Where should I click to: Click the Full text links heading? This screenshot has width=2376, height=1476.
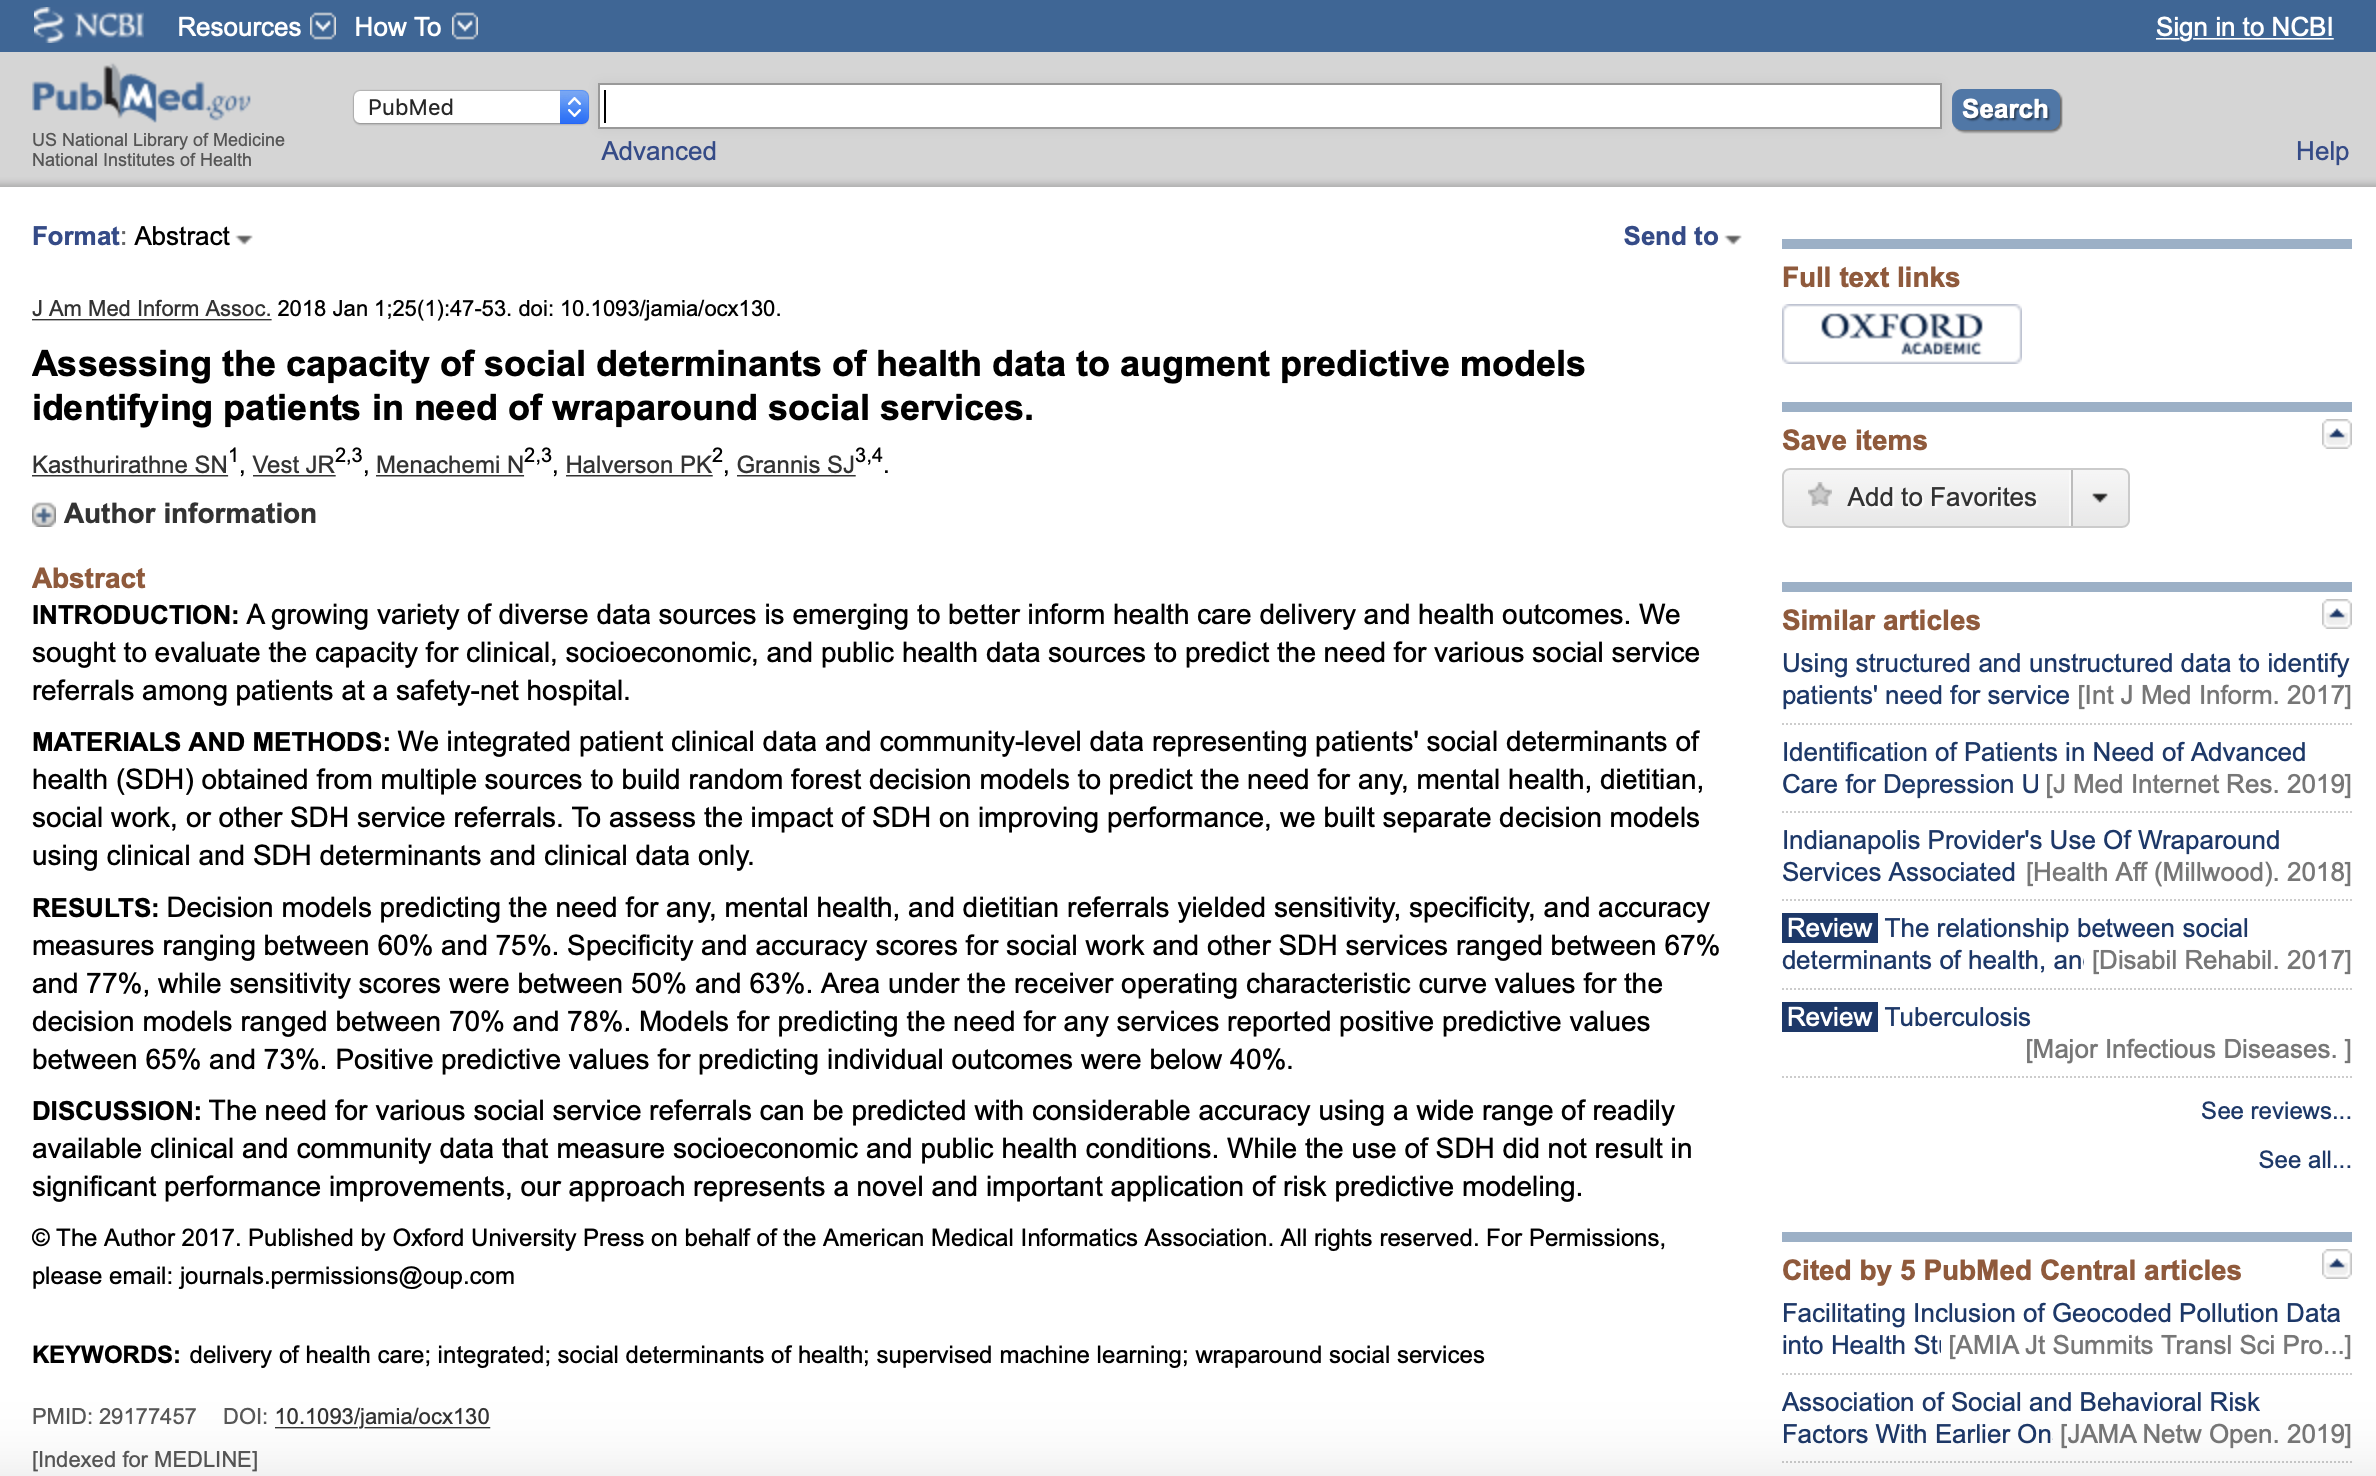[x=1870, y=277]
